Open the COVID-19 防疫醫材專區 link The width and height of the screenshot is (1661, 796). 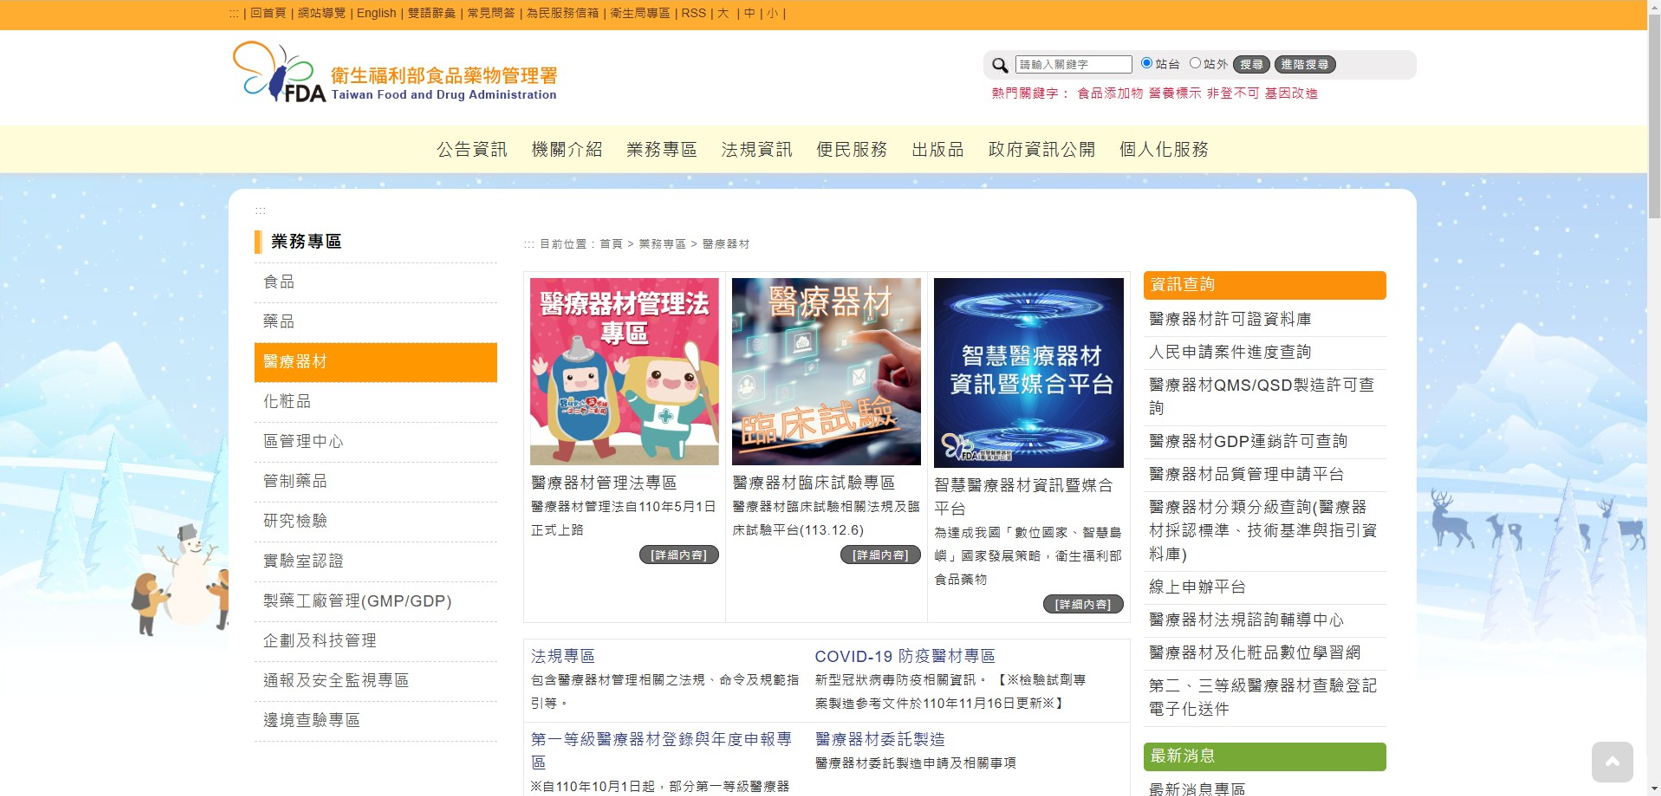[x=905, y=656]
